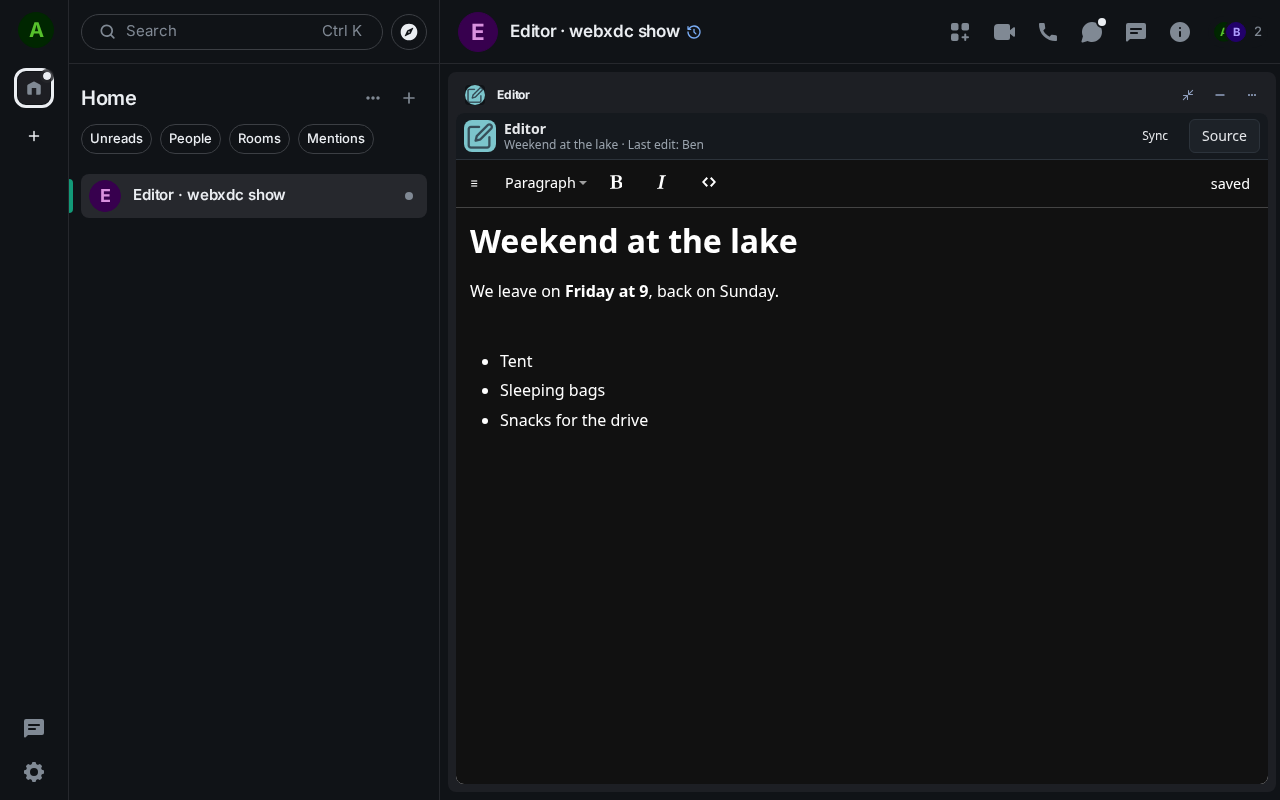Click the saved status text
This screenshot has height=800, width=1280.
pos(1230,184)
